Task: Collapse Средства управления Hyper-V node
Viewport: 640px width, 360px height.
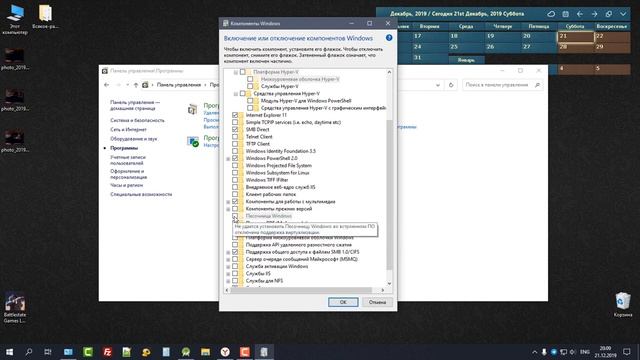Action: tap(236, 94)
